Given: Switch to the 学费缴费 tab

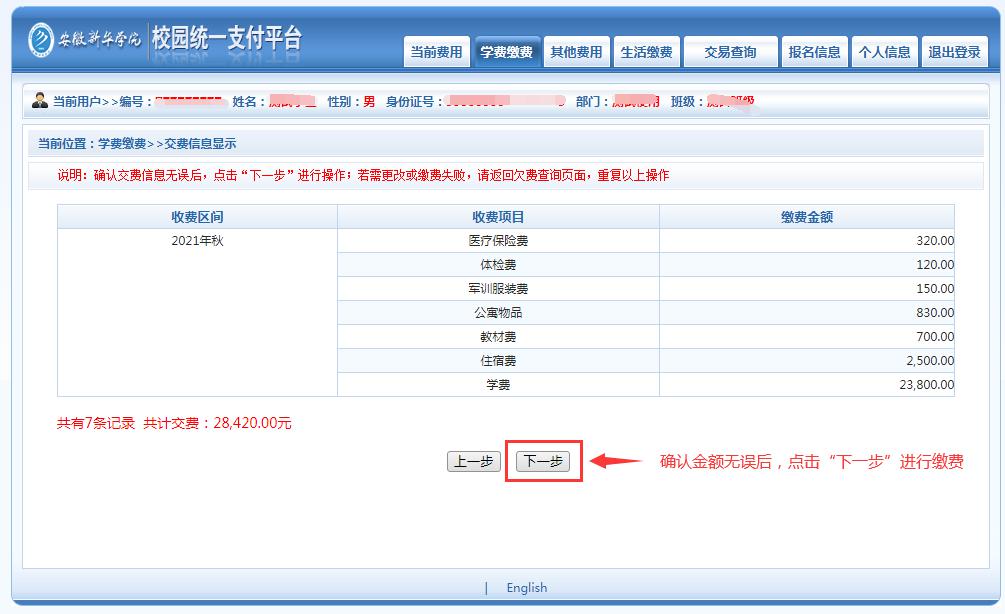Looking at the screenshot, I should click(x=506, y=53).
